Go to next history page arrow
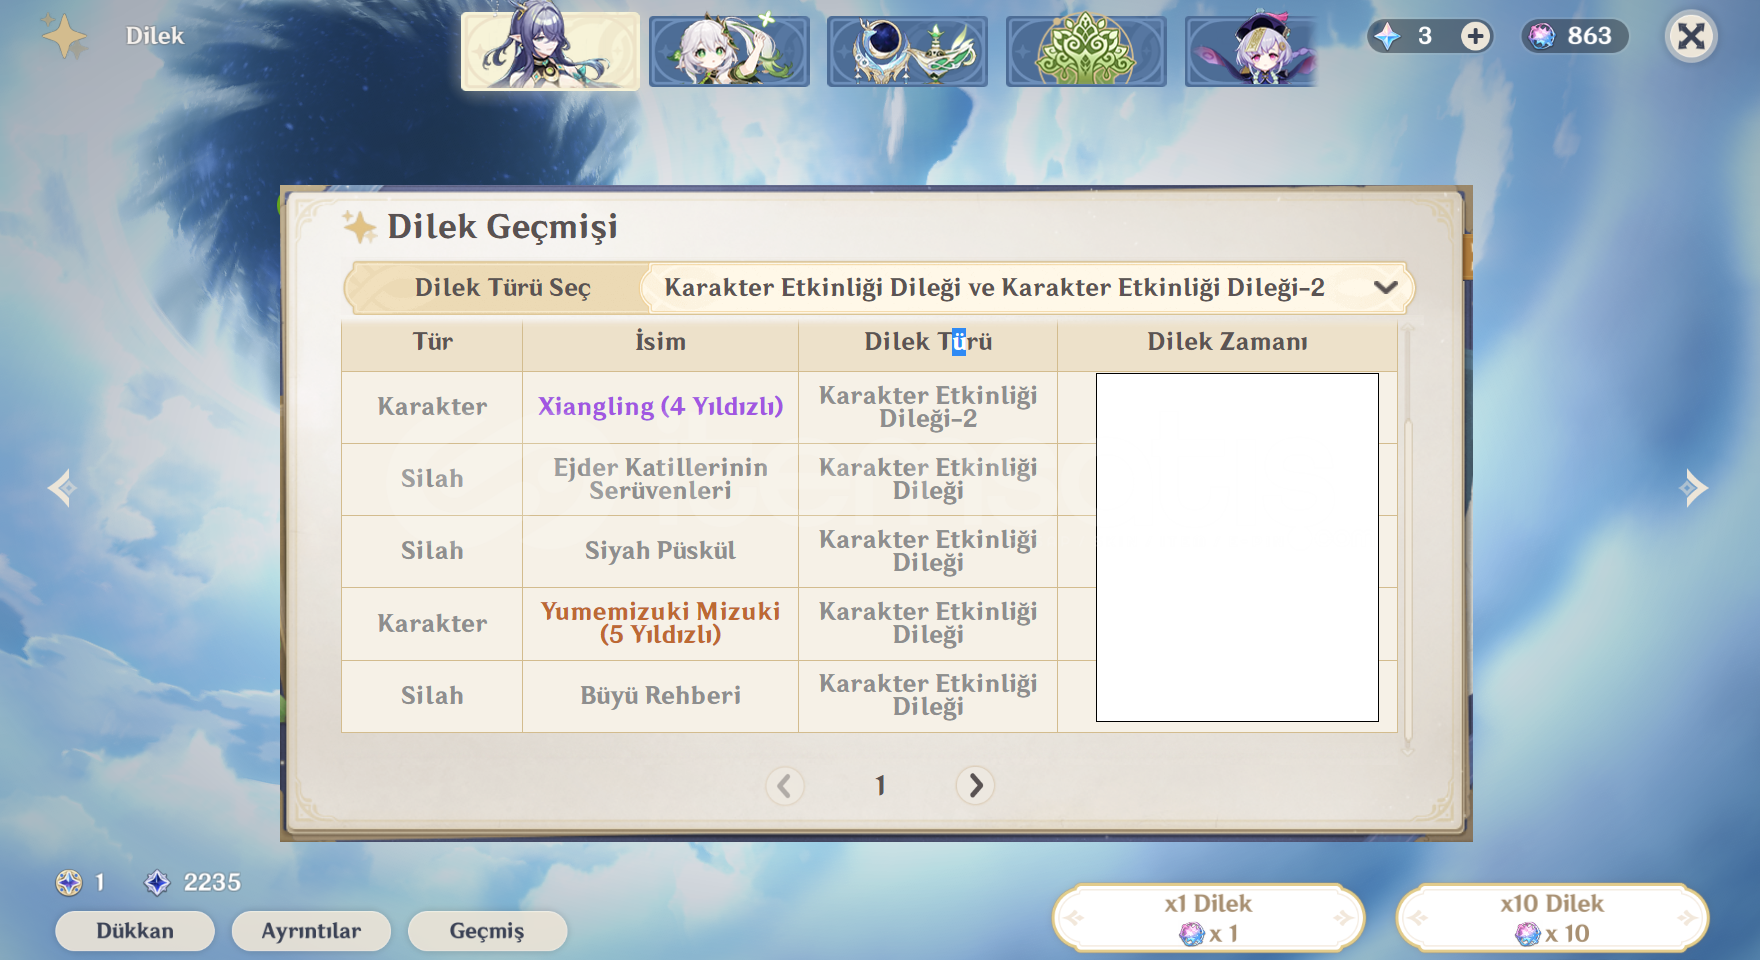The image size is (1760, 960). click(x=975, y=786)
